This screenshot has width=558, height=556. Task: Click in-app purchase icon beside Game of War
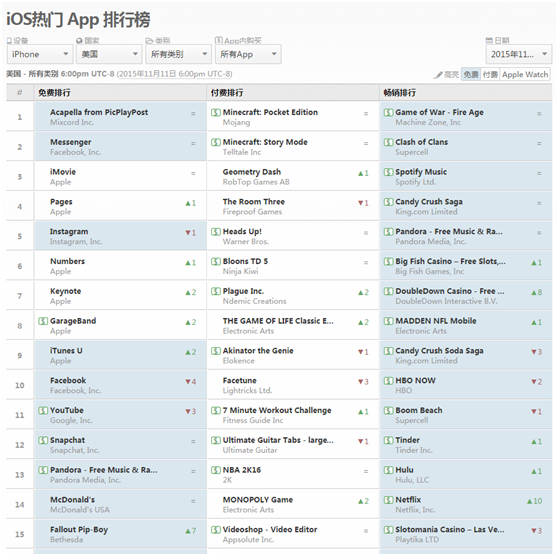click(388, 112)
